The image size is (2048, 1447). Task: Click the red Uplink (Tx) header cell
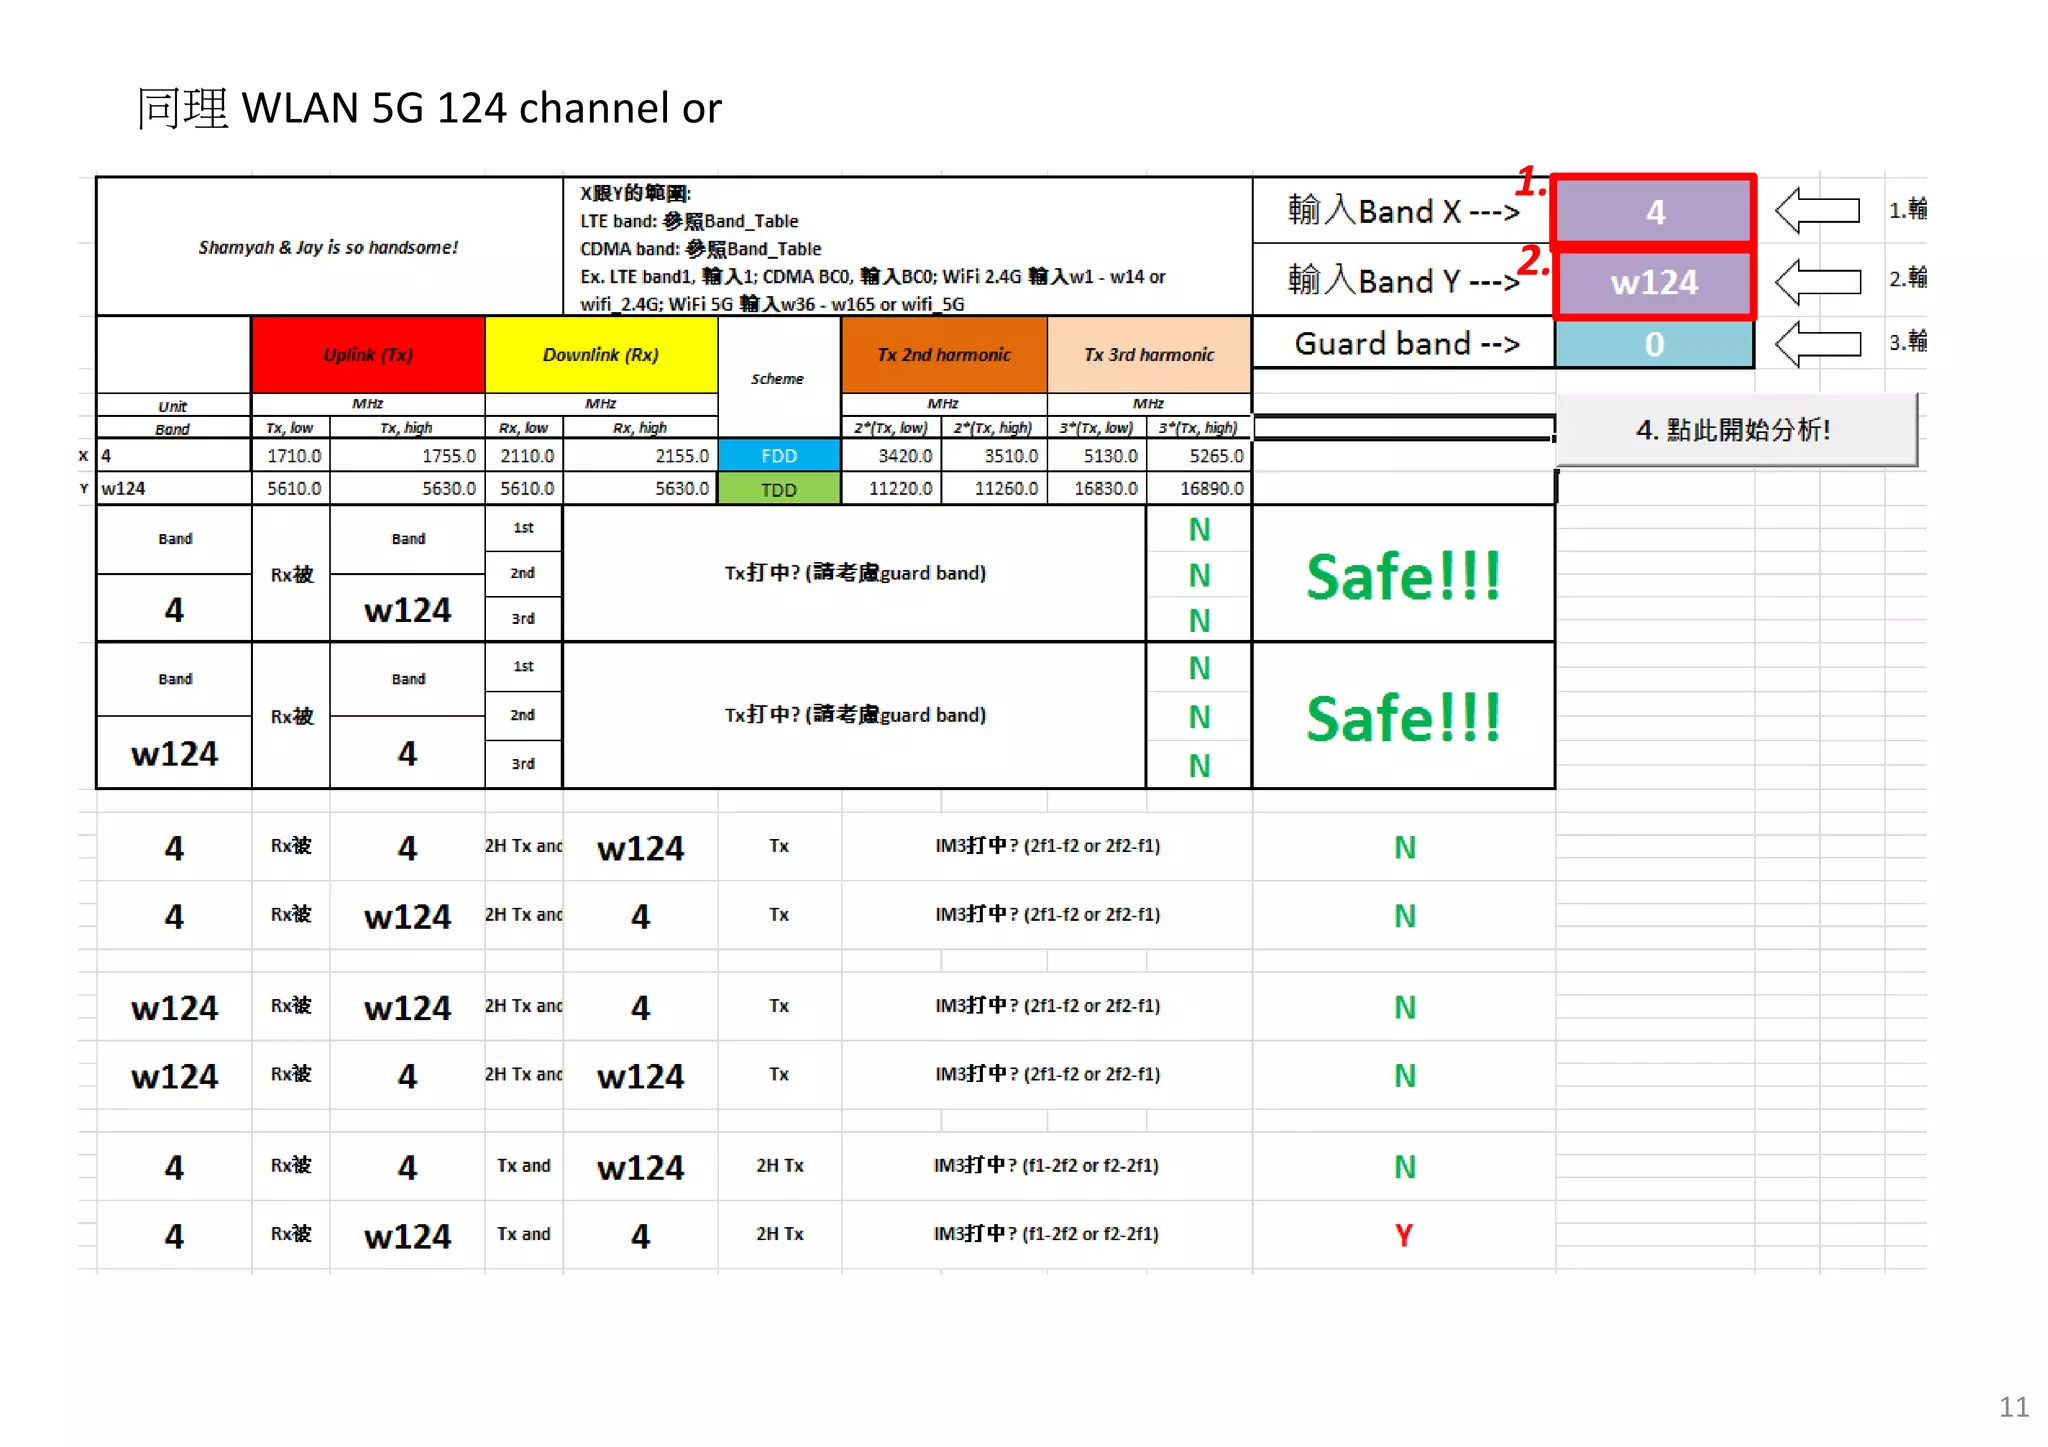point(368,355)
